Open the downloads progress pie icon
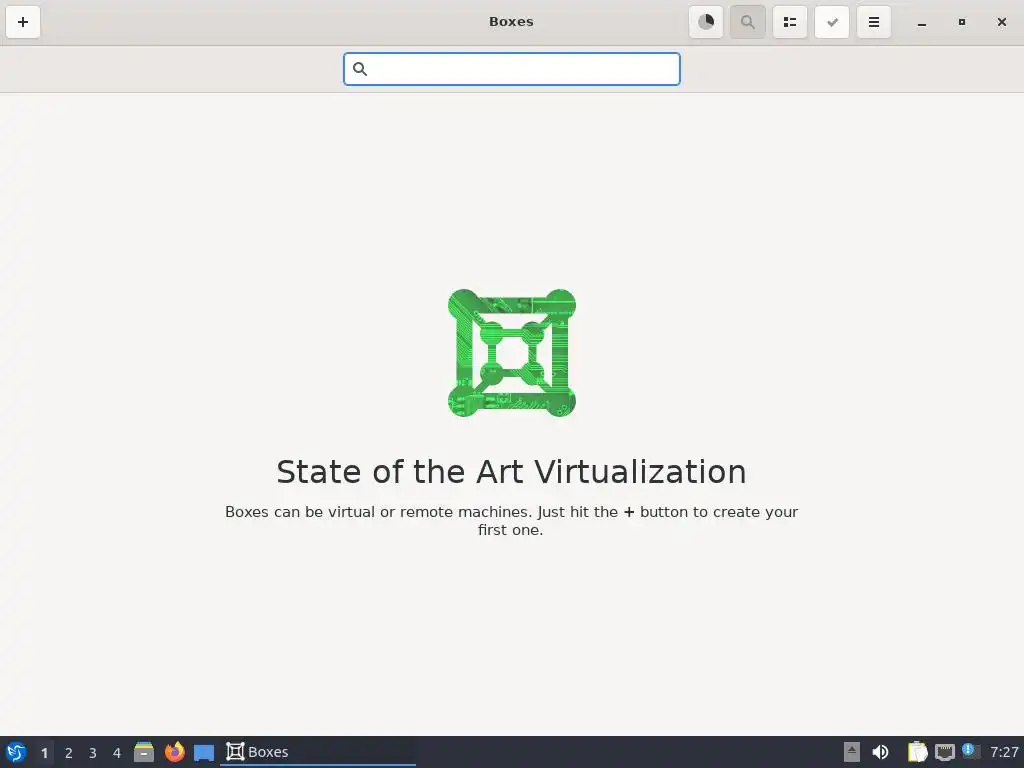 point(706,22)
